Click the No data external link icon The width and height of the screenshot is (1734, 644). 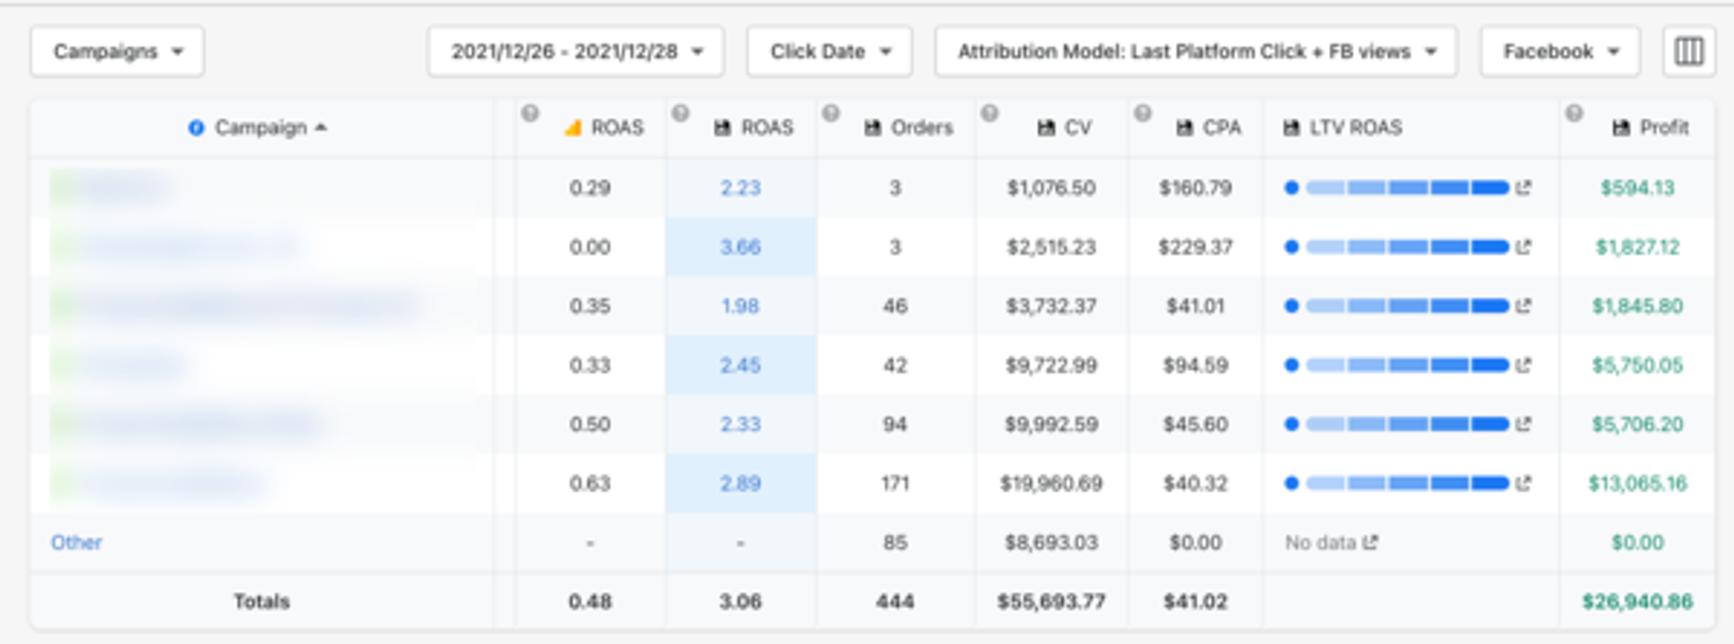pos(1370,542)
